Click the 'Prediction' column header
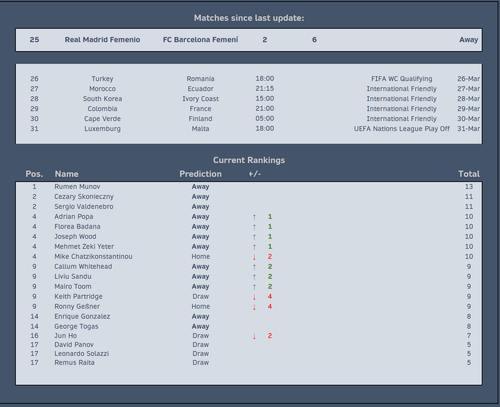500x407 pixels. tap(200, 174)
